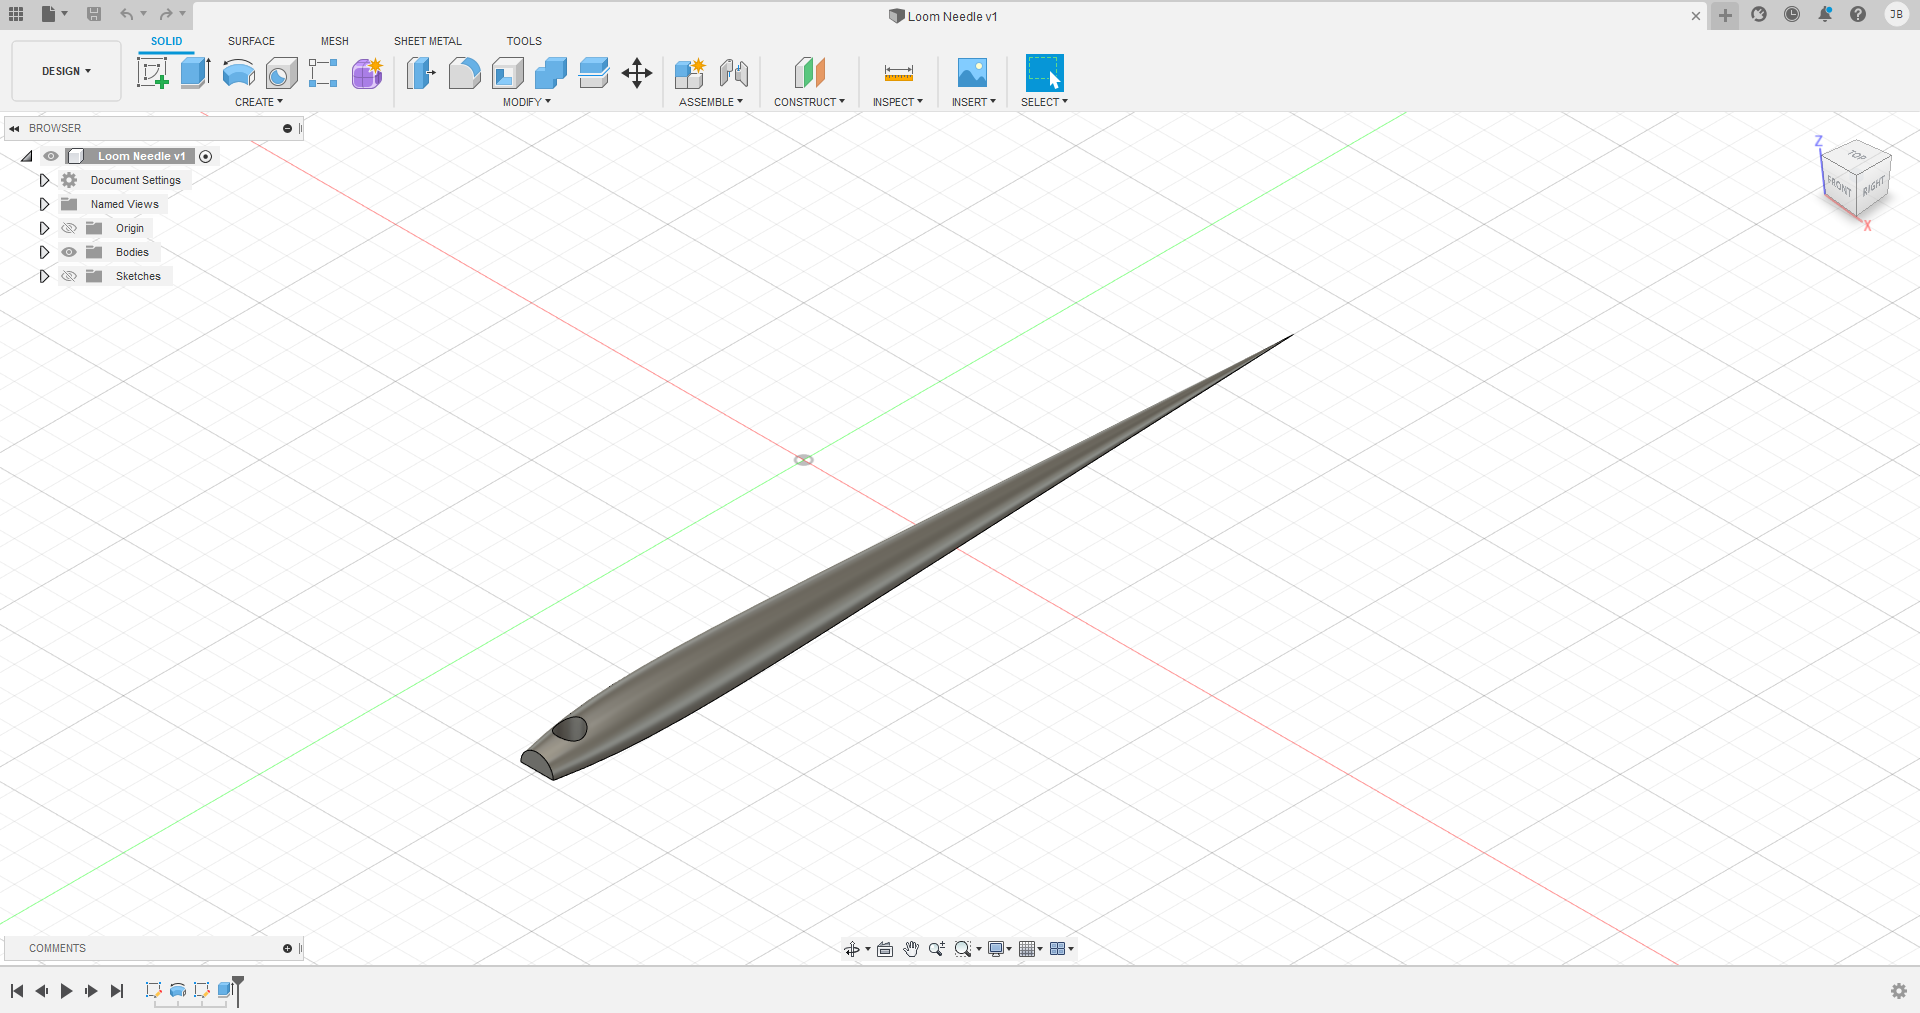The width and height of the screenshot is (1920, 1013).
Task: Open the SHEET METAL tab
Action: click(x=427, y=41)
